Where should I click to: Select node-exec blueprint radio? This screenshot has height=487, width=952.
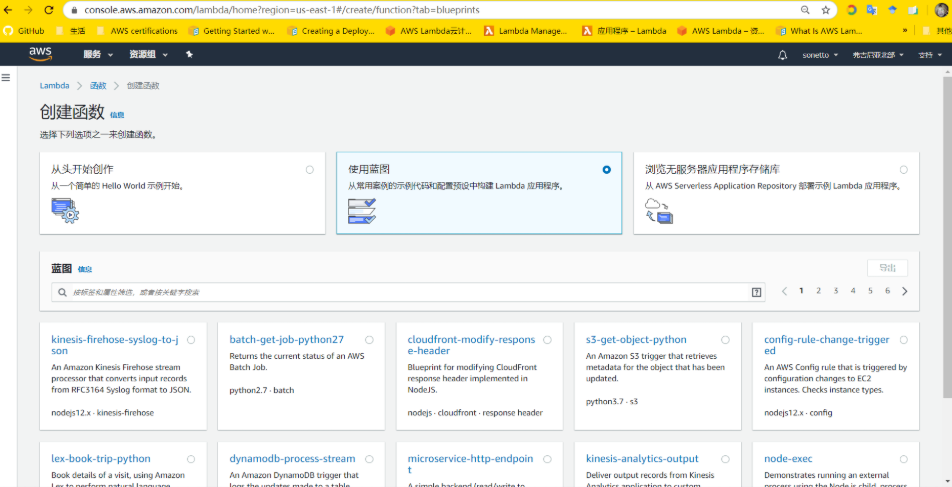tap(903, 459)
